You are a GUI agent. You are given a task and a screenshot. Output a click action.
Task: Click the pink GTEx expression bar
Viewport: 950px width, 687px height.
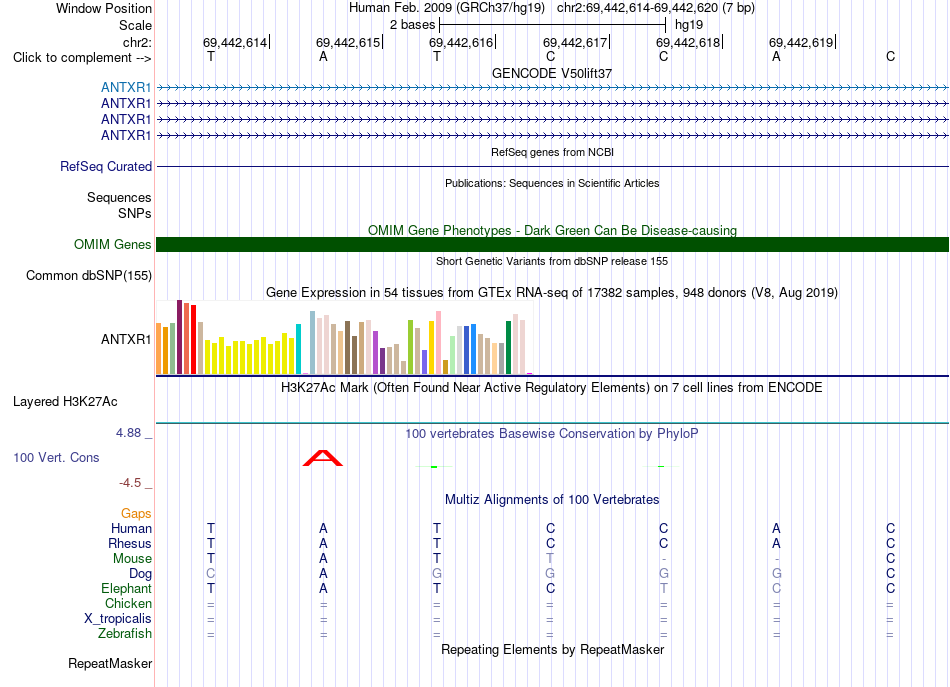click(x=438, y=343)
